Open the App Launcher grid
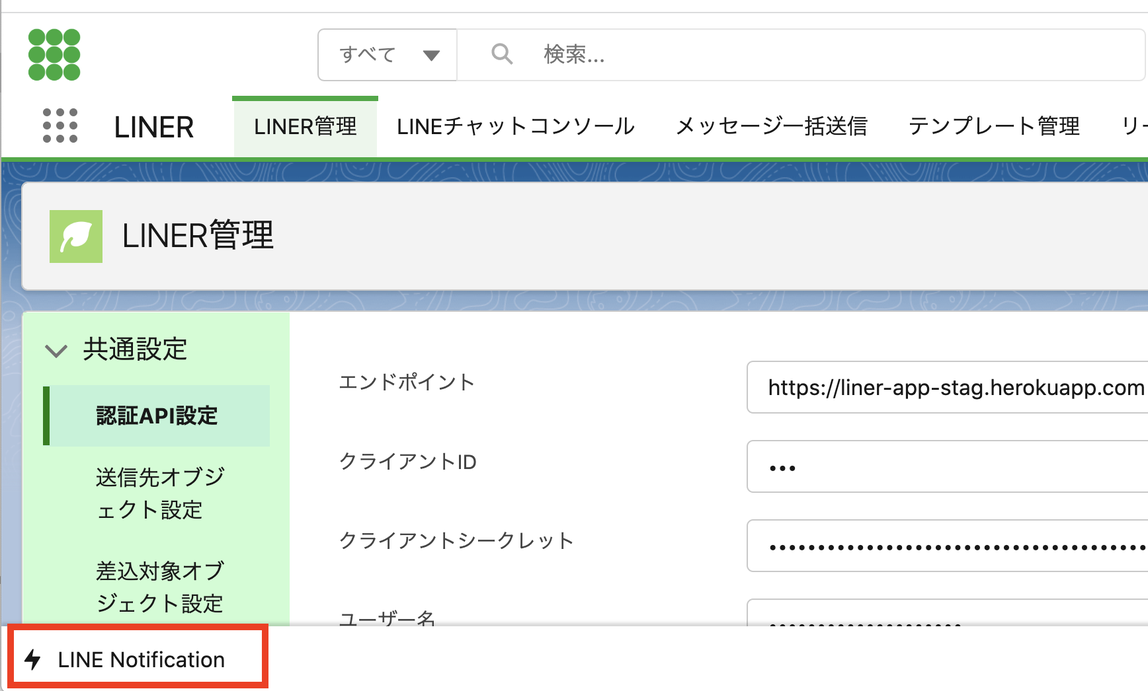1148x691 pixels. (x=60, y=126)
